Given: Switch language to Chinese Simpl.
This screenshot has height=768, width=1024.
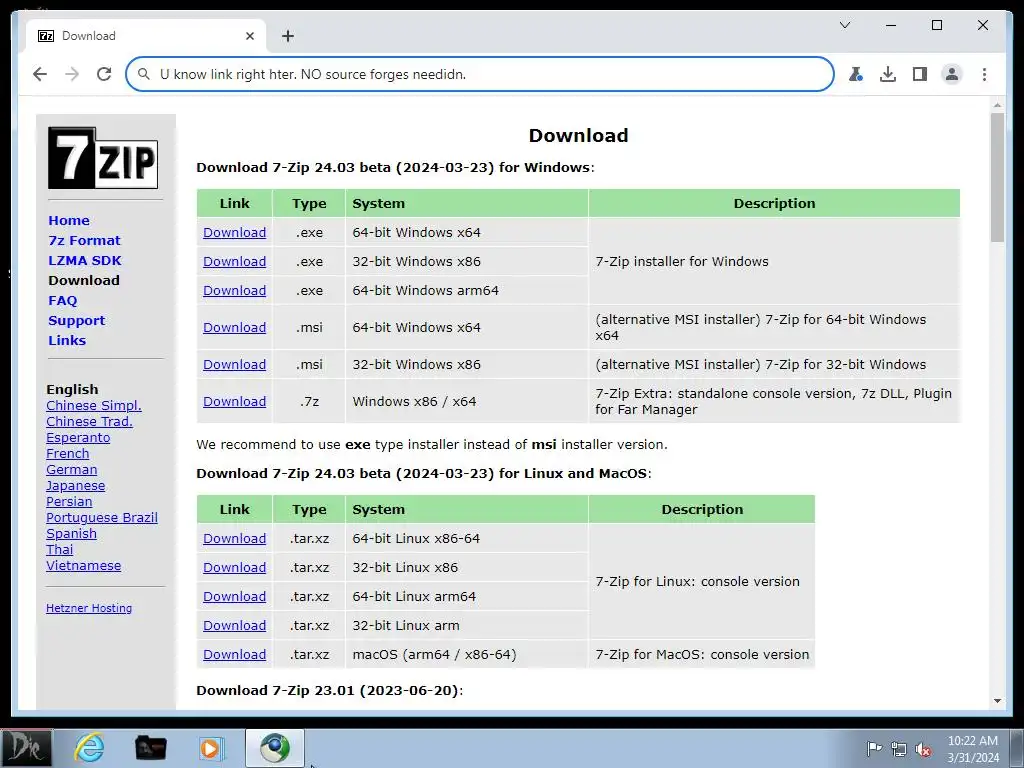Looking at the screenshot, I should pos(94,406).
